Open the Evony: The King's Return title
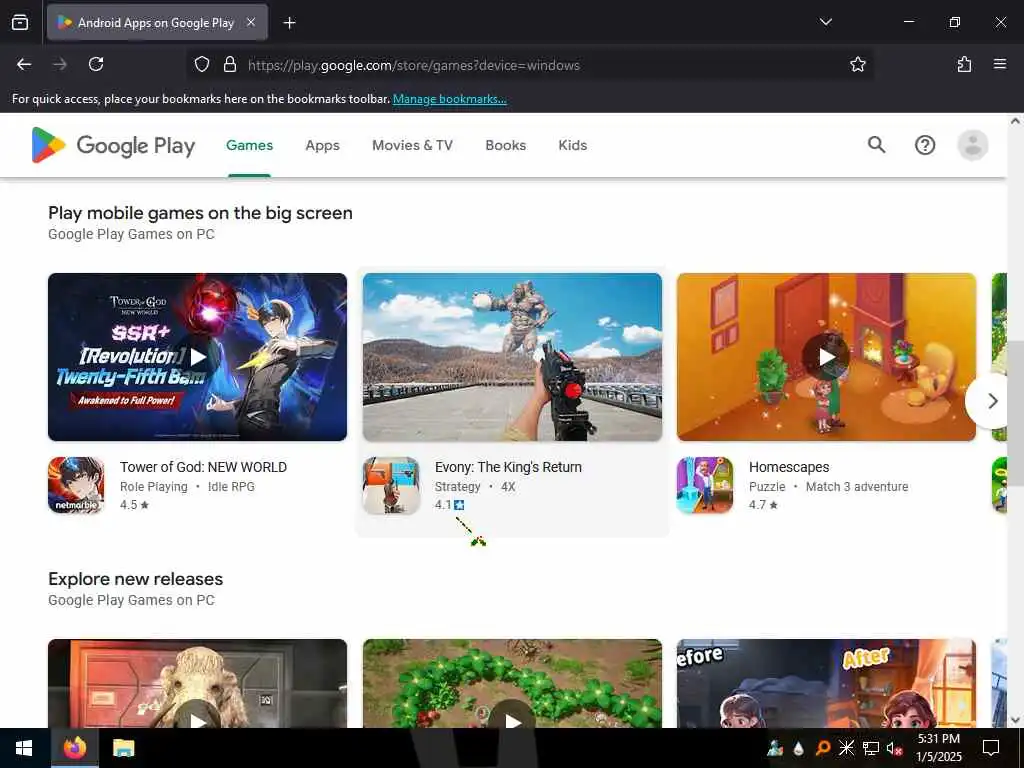This screenshot has height=768, width=1024. (x=508, y=467)
